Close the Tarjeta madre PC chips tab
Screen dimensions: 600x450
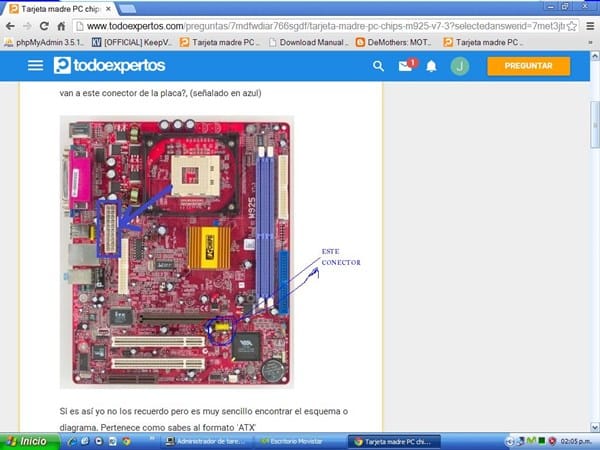[108, 8]
